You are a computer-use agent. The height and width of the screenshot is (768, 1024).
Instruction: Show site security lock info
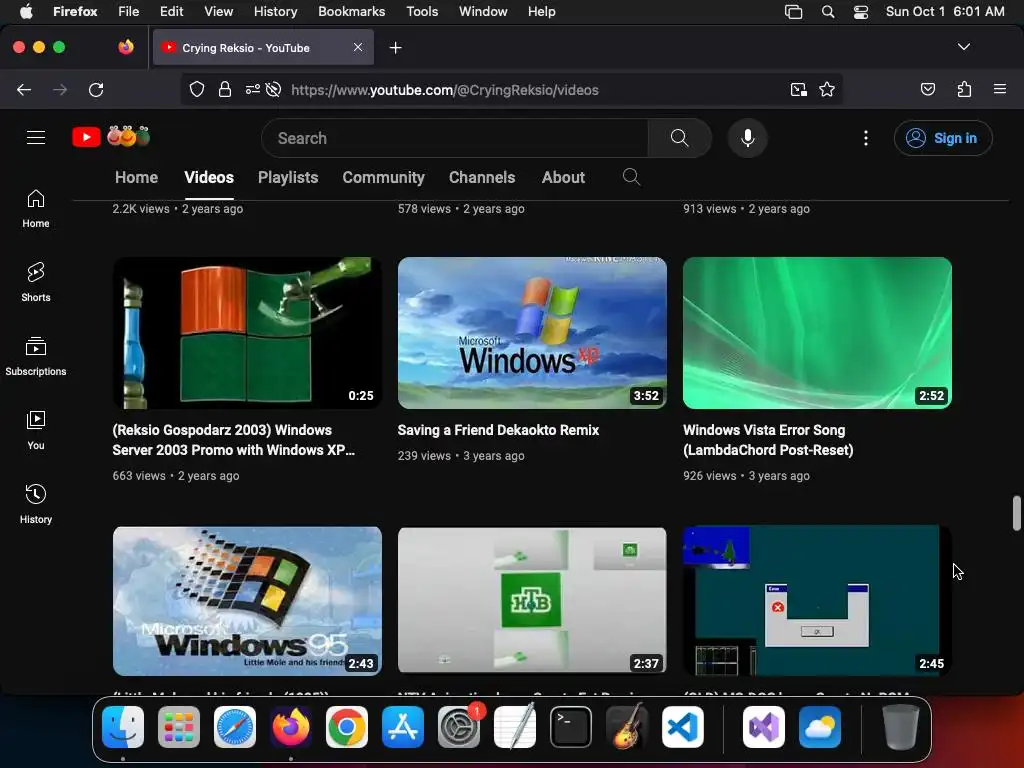[225, 89]
